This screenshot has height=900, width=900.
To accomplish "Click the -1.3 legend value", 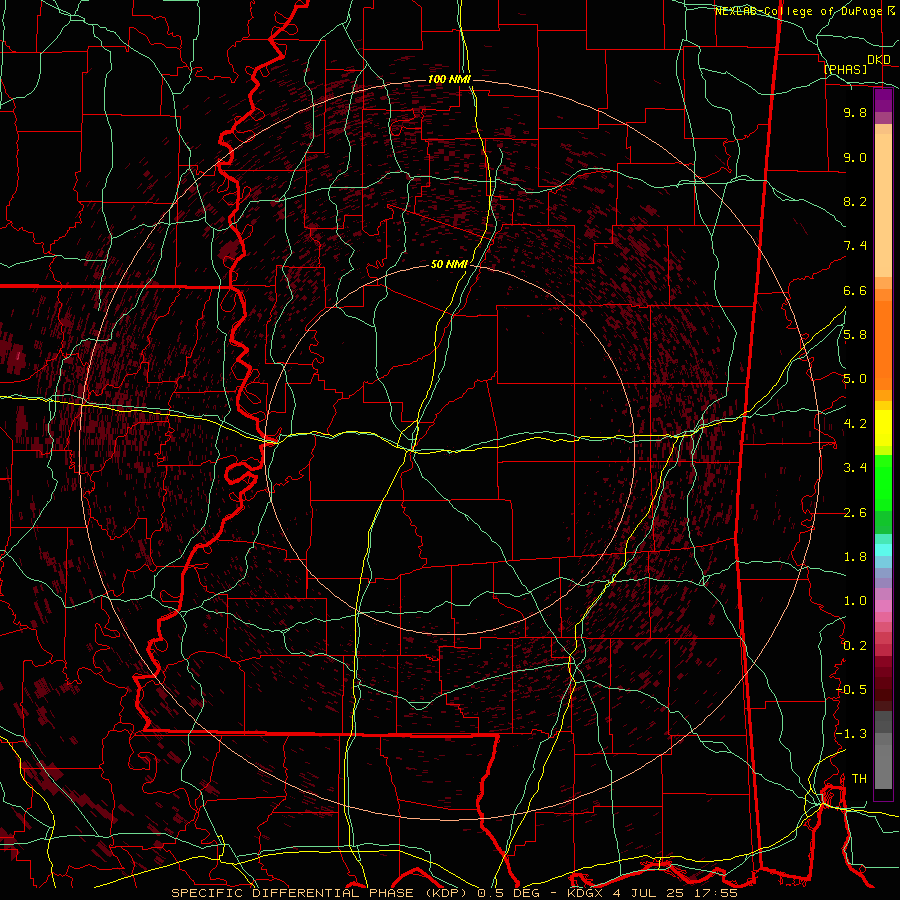I will [852, 734].
